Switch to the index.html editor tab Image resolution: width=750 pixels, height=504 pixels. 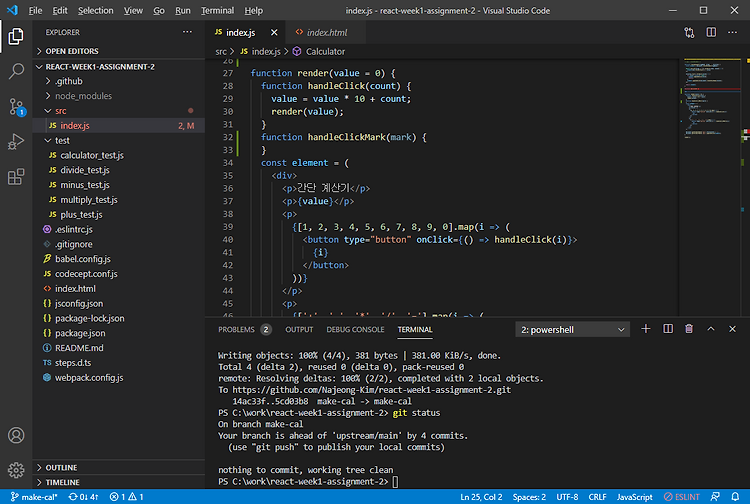tap(326, 33)
